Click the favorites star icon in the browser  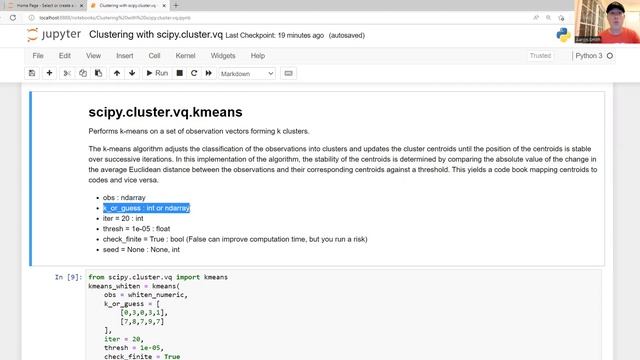561,18
